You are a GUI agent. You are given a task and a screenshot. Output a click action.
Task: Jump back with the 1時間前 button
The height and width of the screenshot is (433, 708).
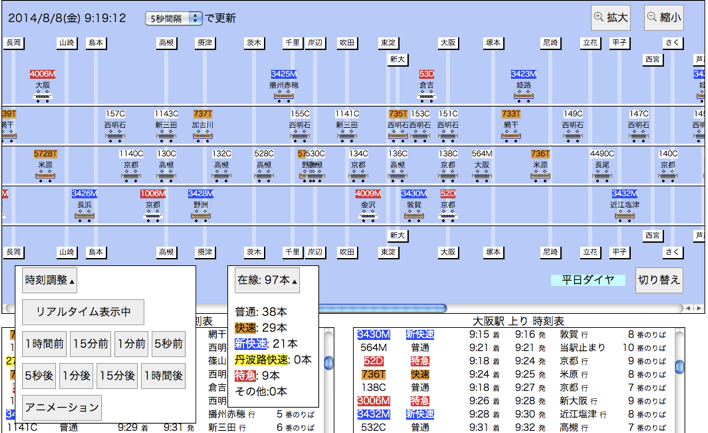tap(45, 344)
